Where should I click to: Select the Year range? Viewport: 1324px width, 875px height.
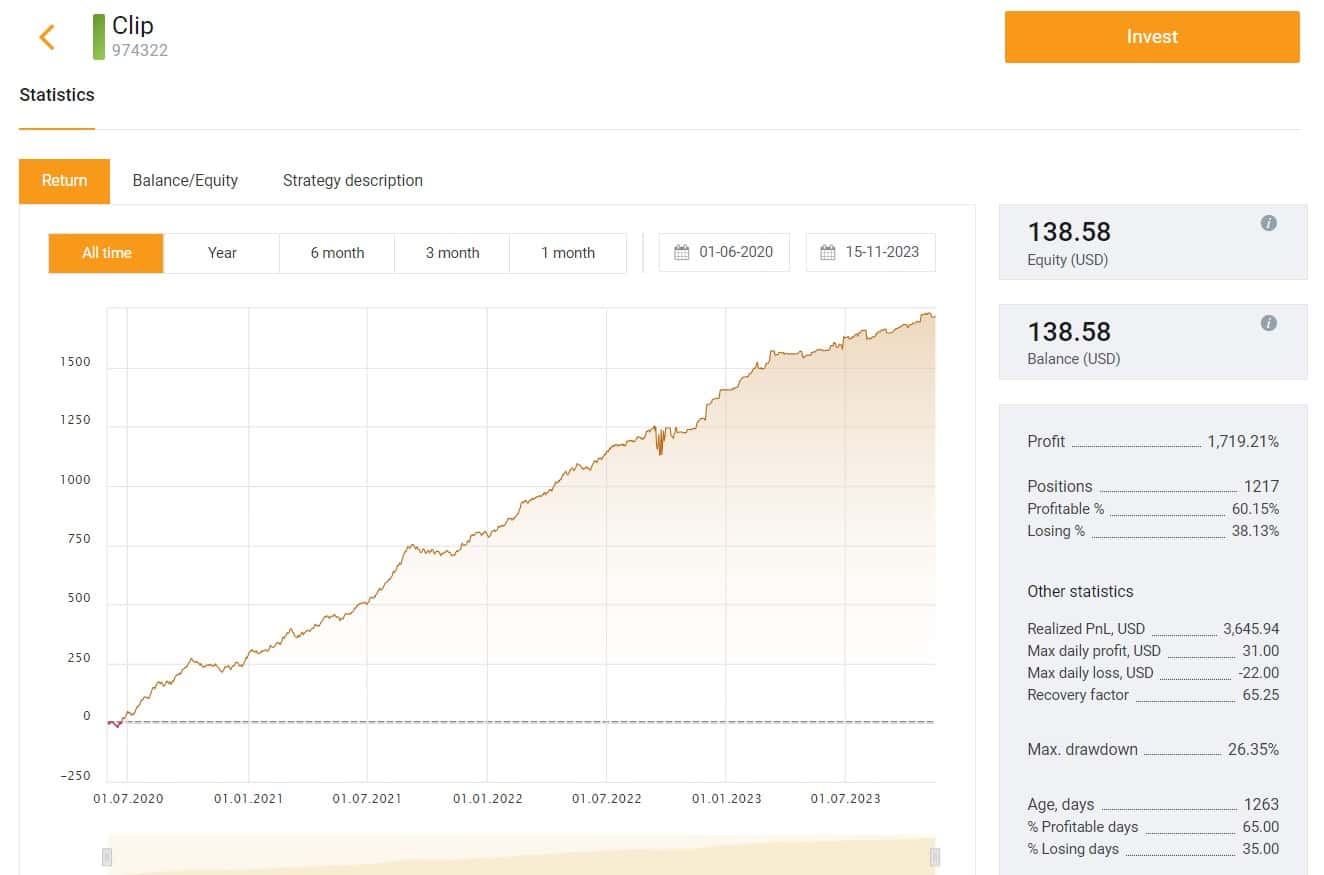click(222, 253)
